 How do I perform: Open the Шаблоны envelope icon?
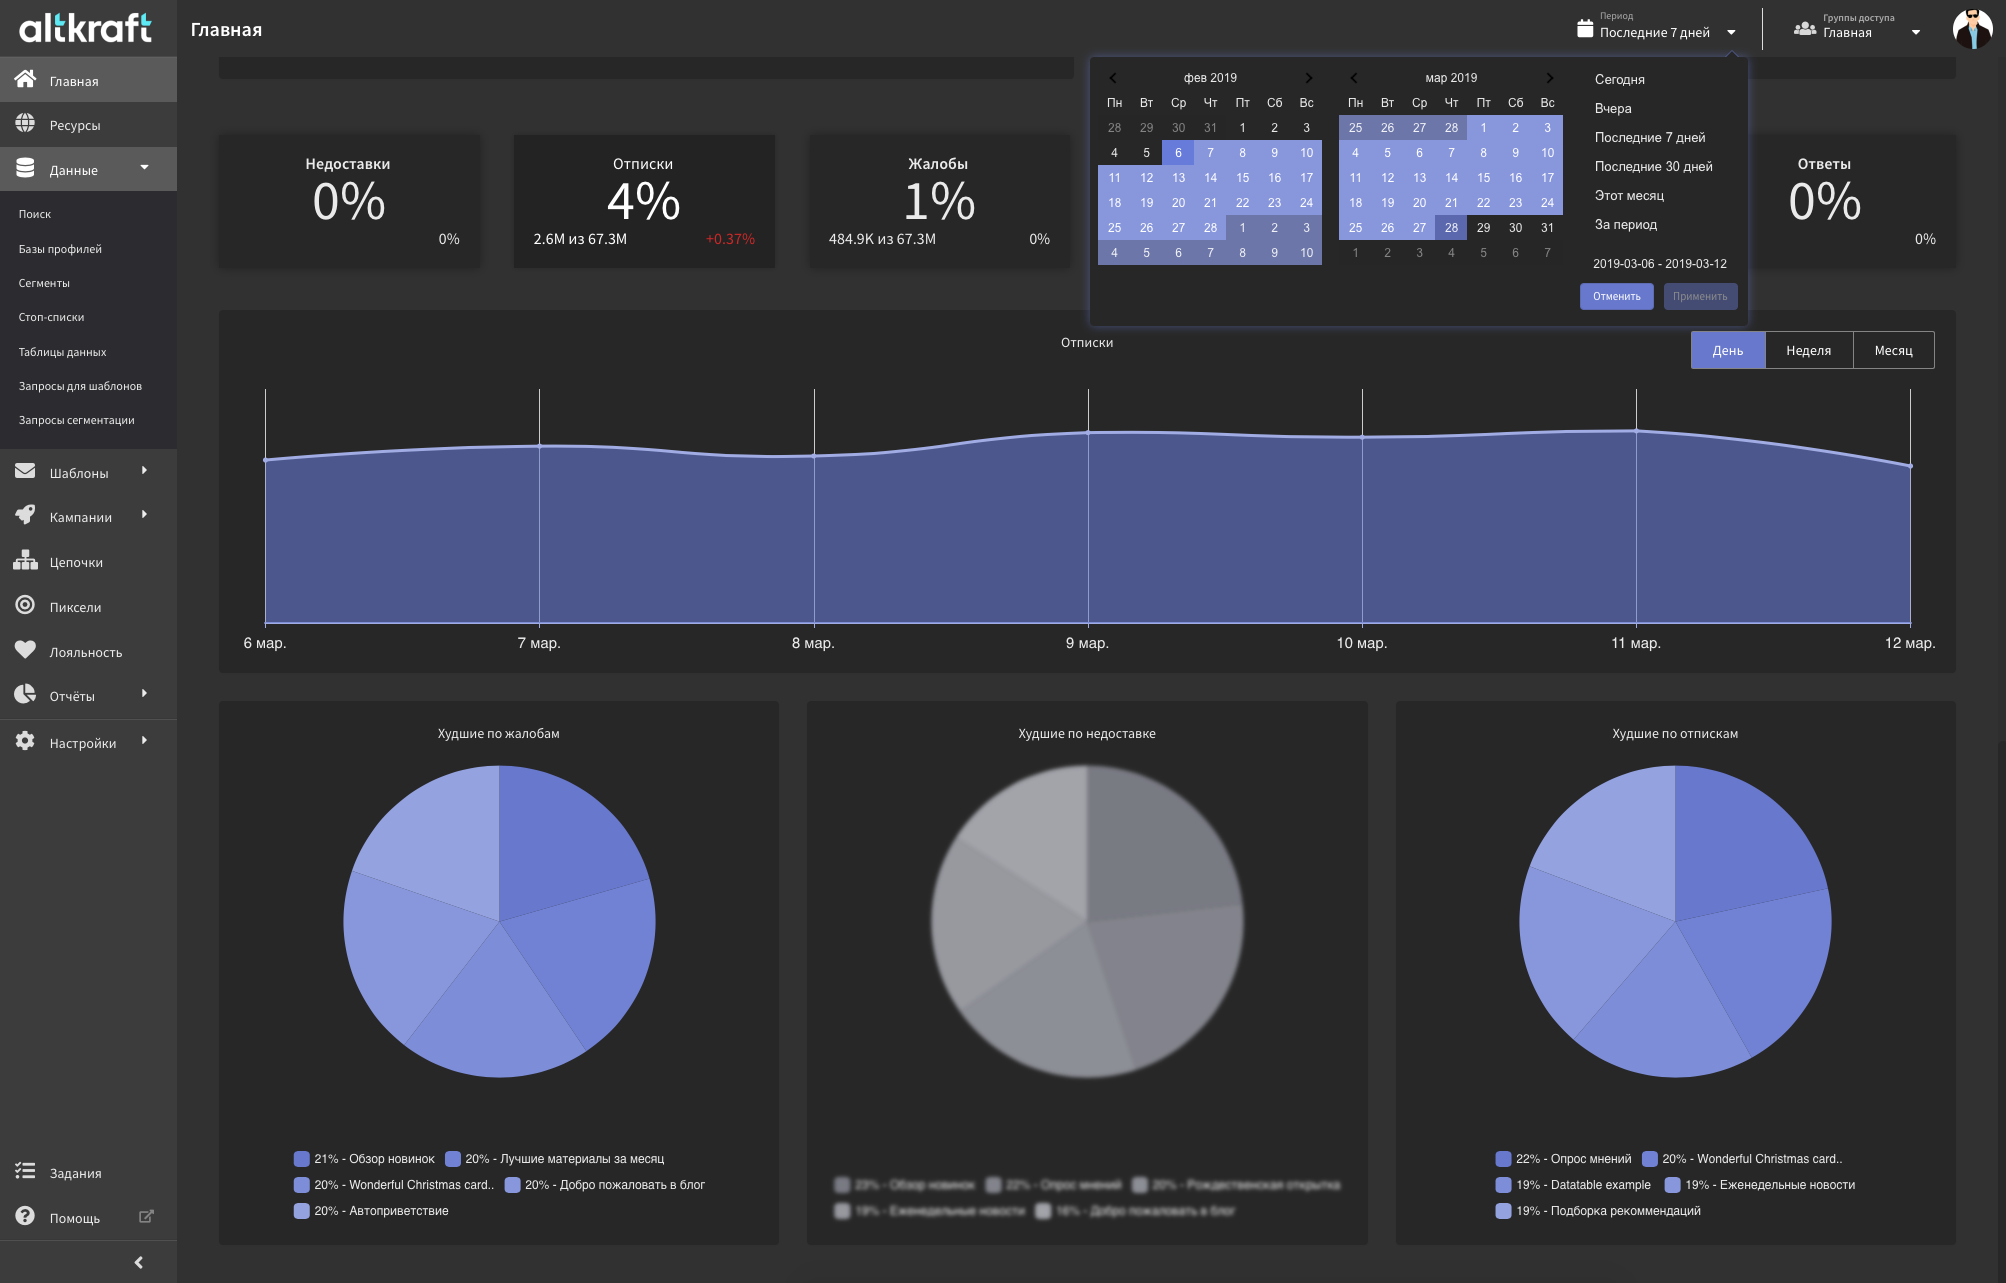click(x=25, y=471)
